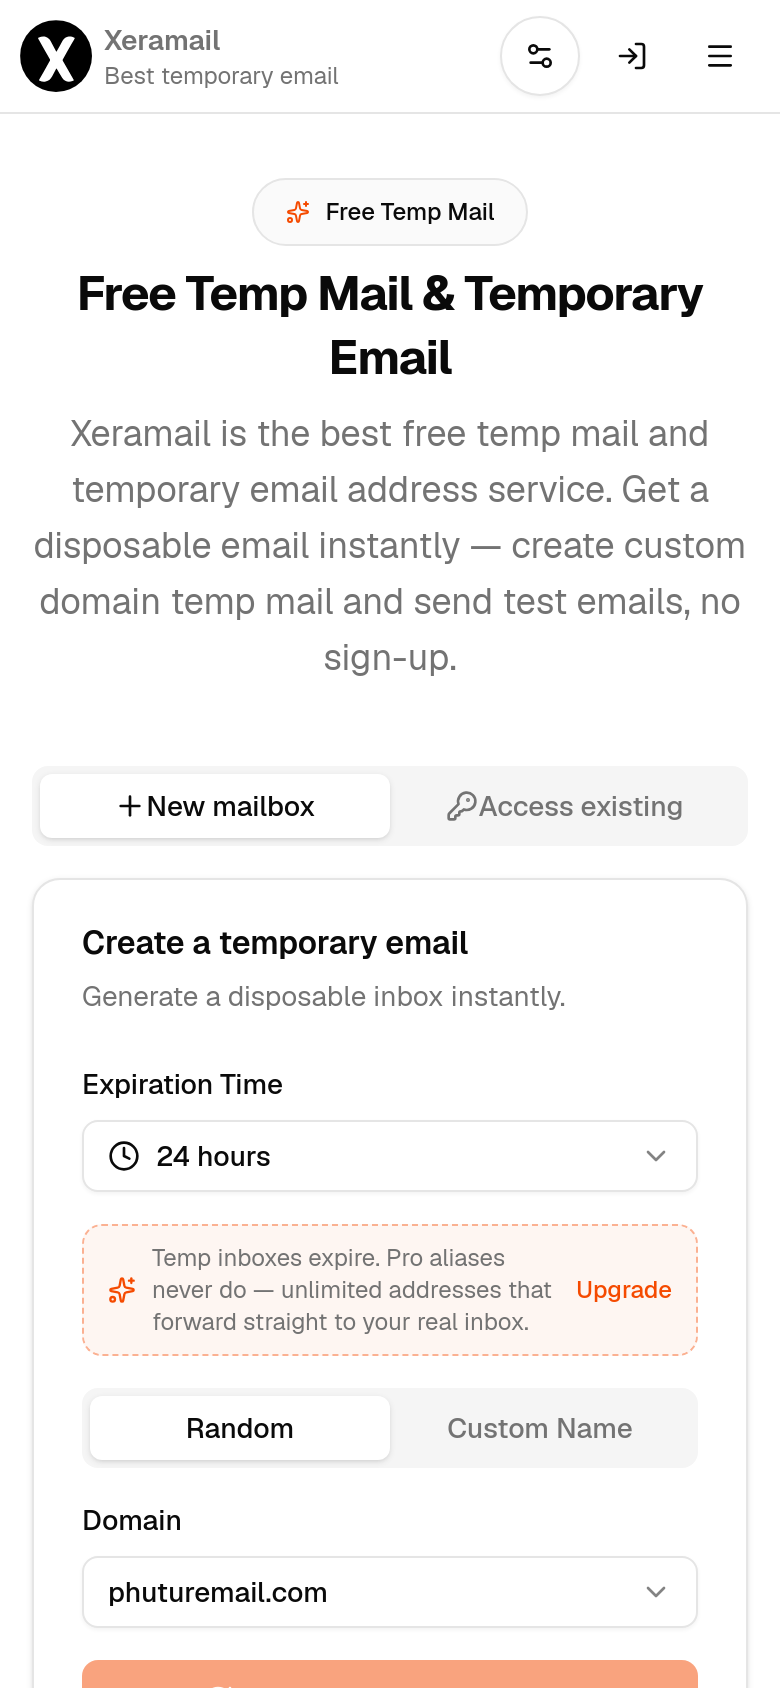This screenshot has height=1688, width=780.
Task: Click the Free Temp Mail badge
Action: [390, 212]
